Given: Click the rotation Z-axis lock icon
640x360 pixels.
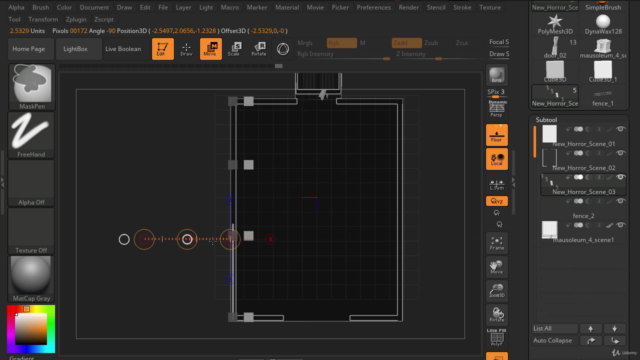Looking at the screenshot, I should coord(499,224).
